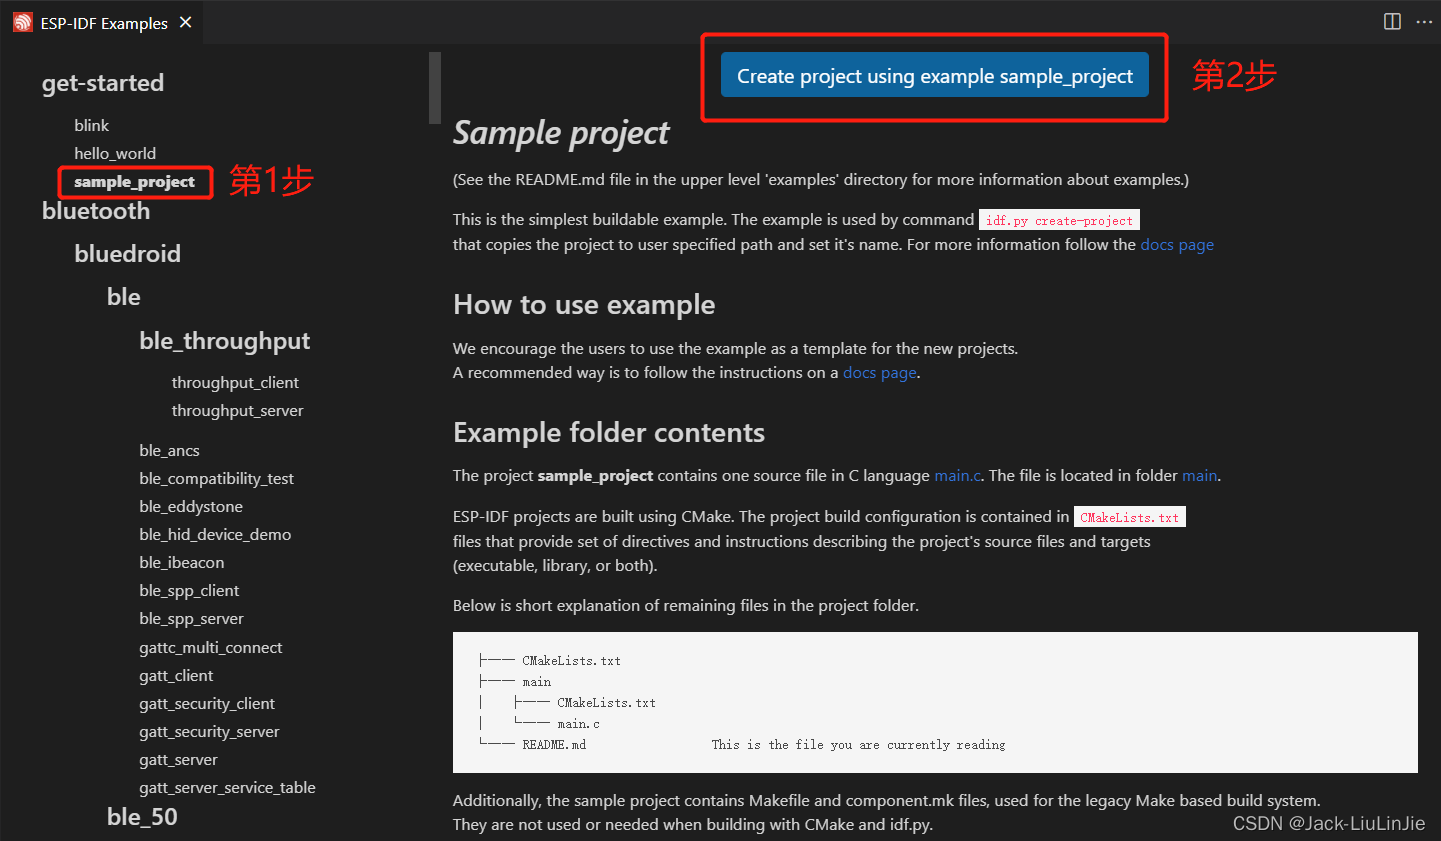Open the throughput_server example
Screen dimensions: 1441x841
coord(237,410)
